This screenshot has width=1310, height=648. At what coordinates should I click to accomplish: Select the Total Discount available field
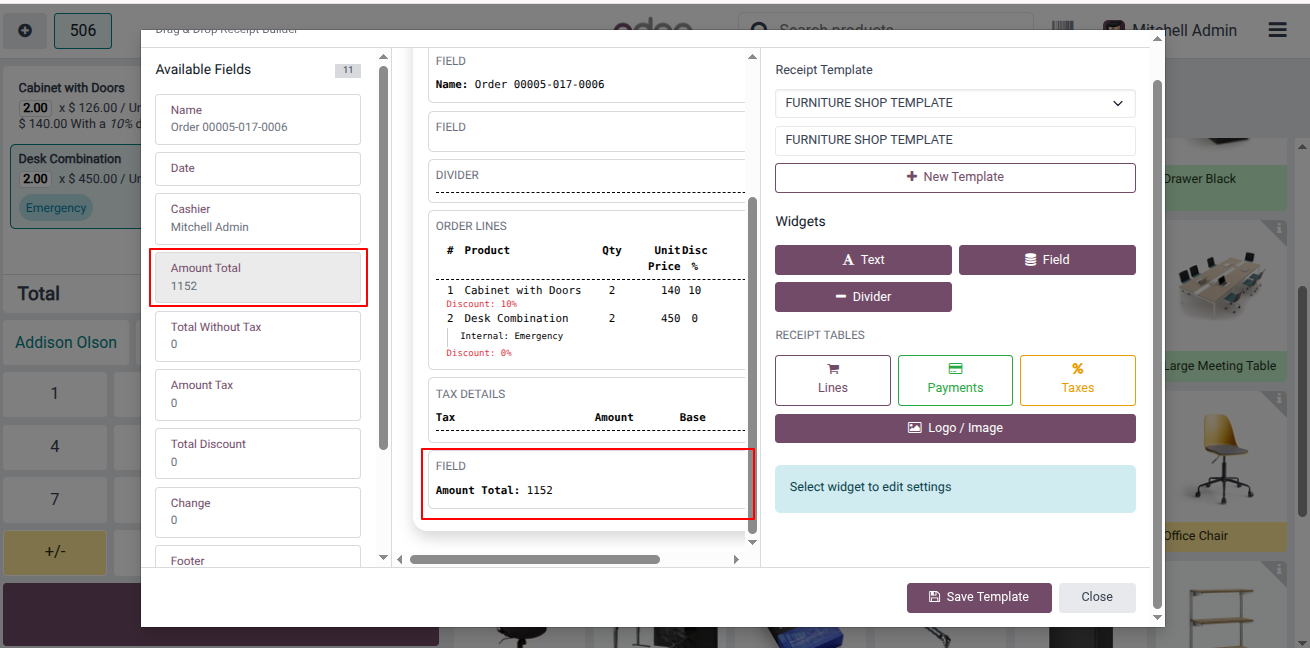[x=258, y=453]
